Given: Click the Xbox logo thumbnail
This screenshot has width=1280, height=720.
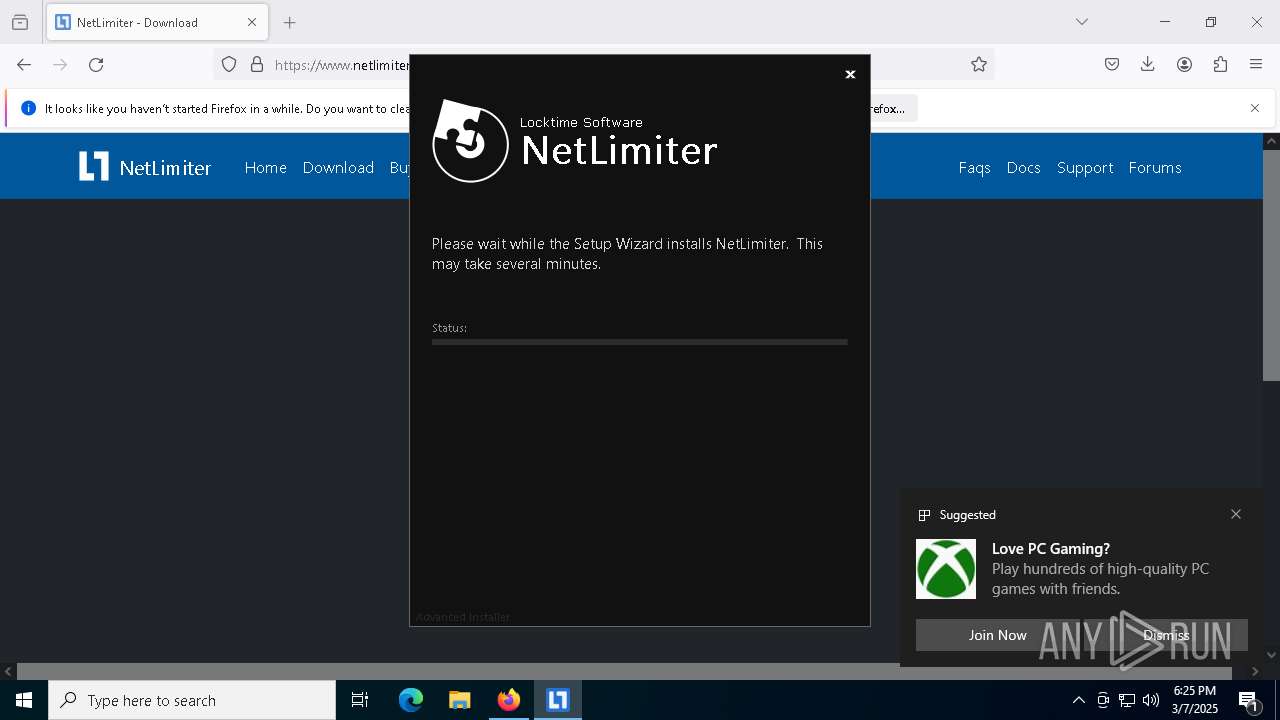Looking at the screenshot, I should pyautogui.click(x=946, y=569).
